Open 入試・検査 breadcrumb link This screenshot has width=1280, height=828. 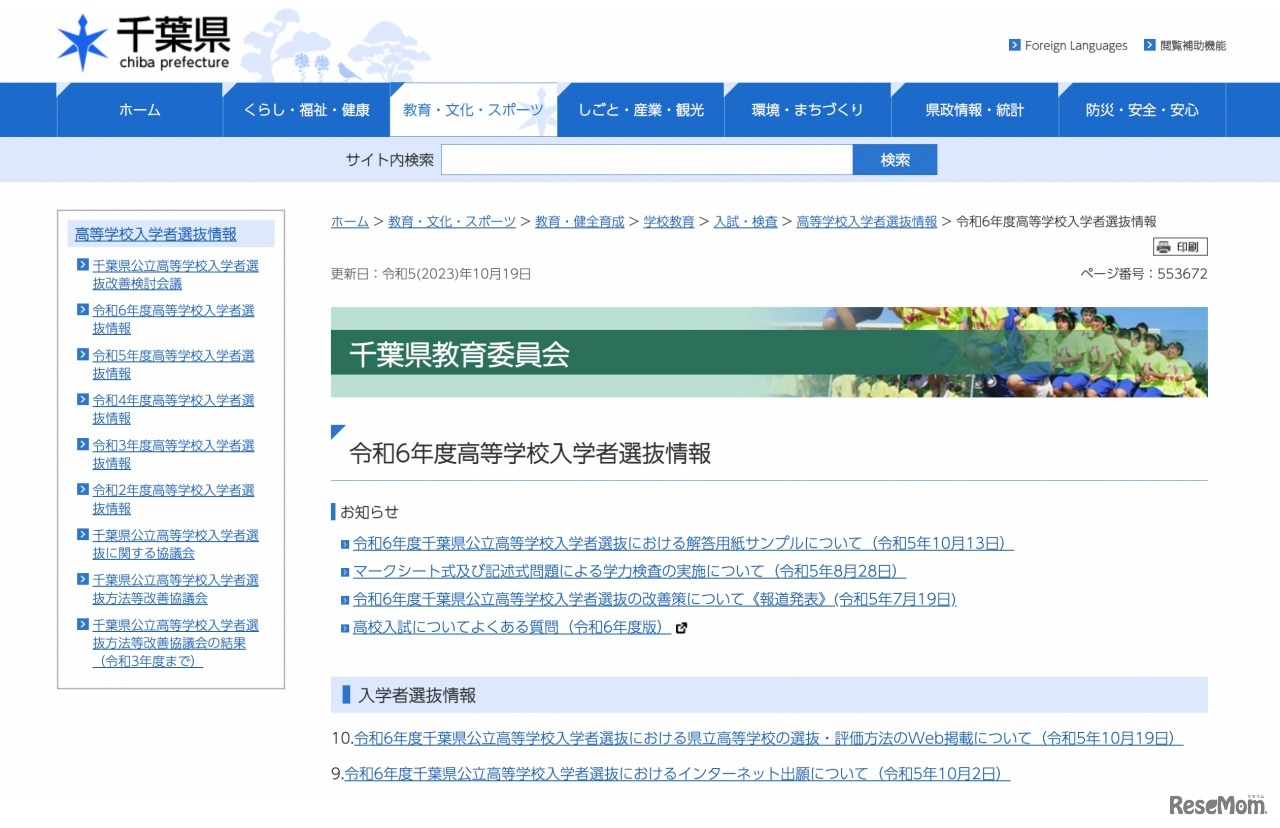click(746, 221)
